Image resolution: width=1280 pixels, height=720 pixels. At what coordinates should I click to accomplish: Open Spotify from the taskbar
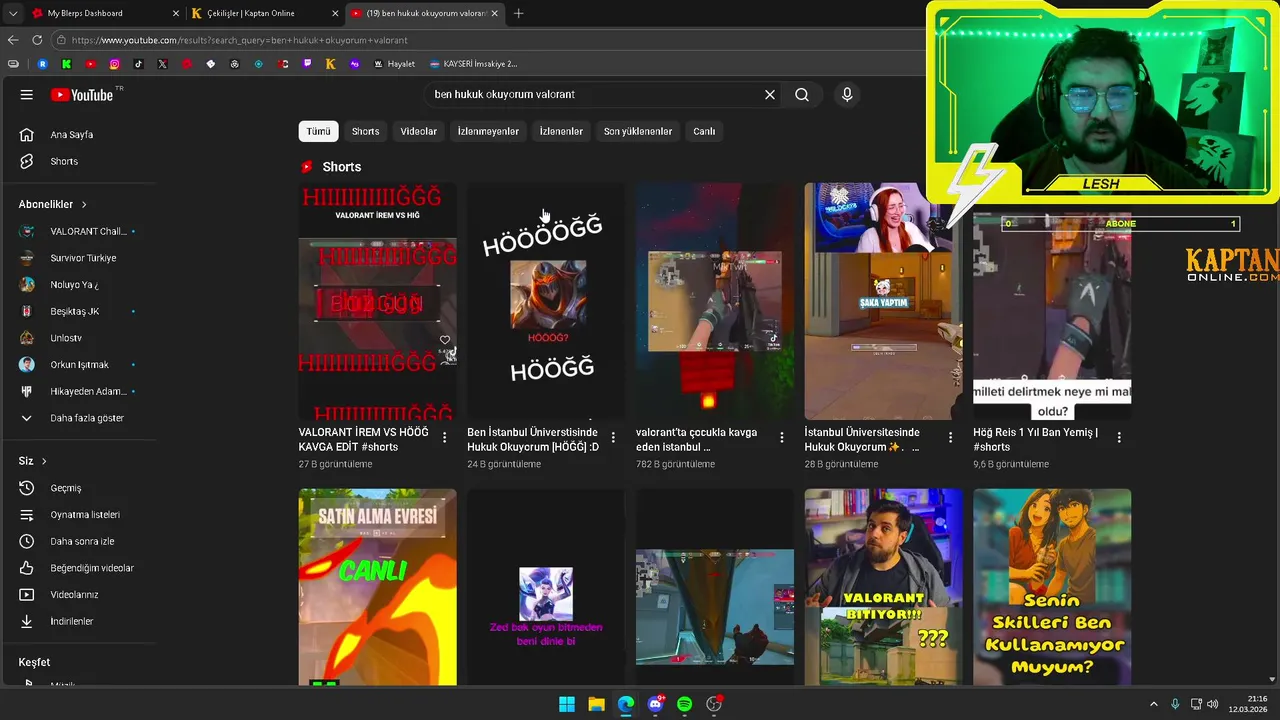(684, 704)
